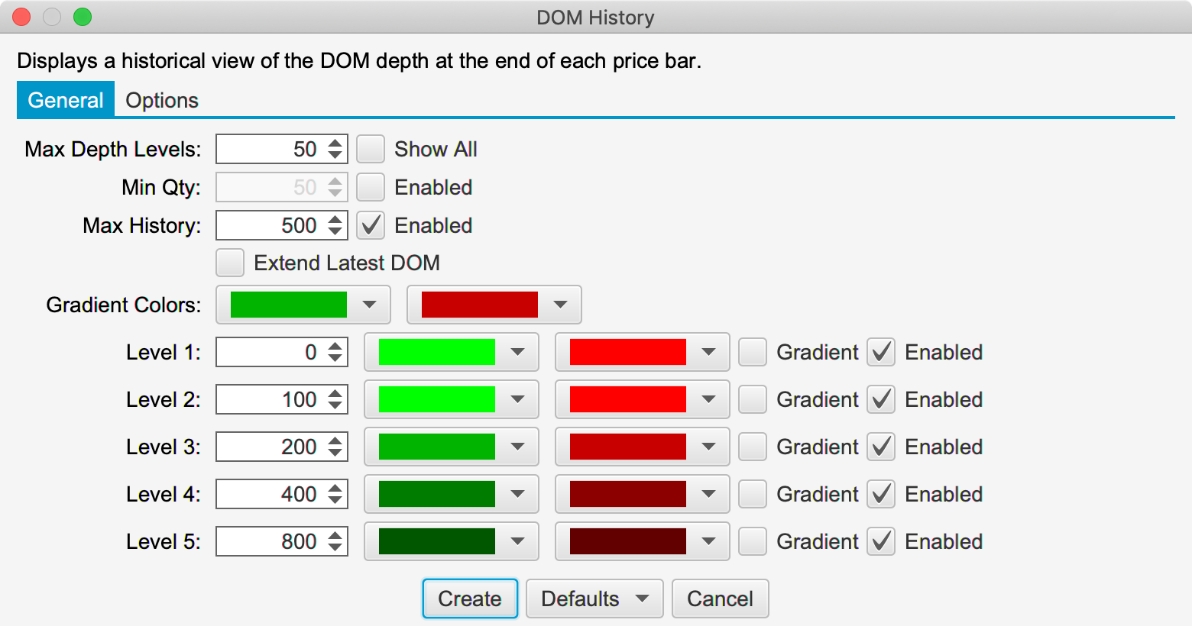Select the General tab
The height and width of the screenshot is (626, 1192).
point(65,100)
